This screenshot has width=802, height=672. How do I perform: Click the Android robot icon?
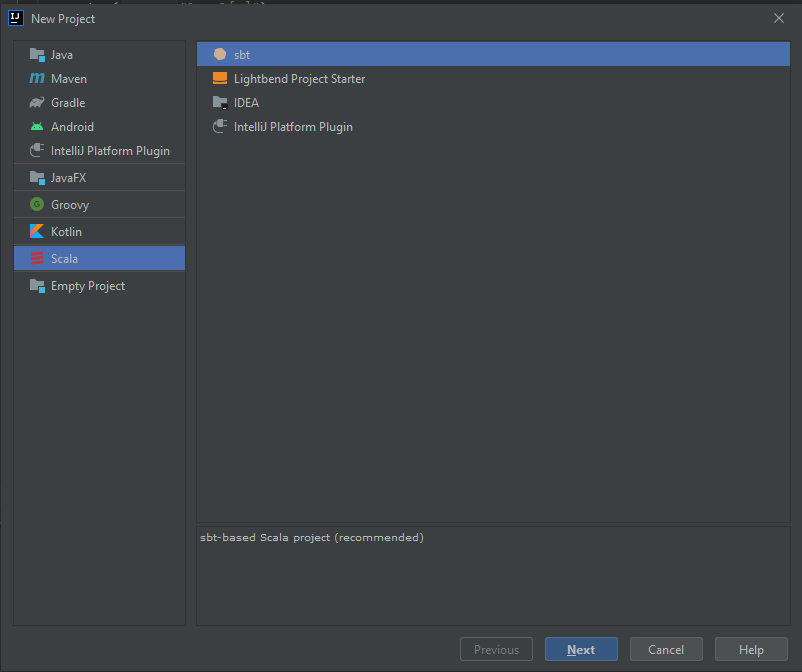(37, 127)
